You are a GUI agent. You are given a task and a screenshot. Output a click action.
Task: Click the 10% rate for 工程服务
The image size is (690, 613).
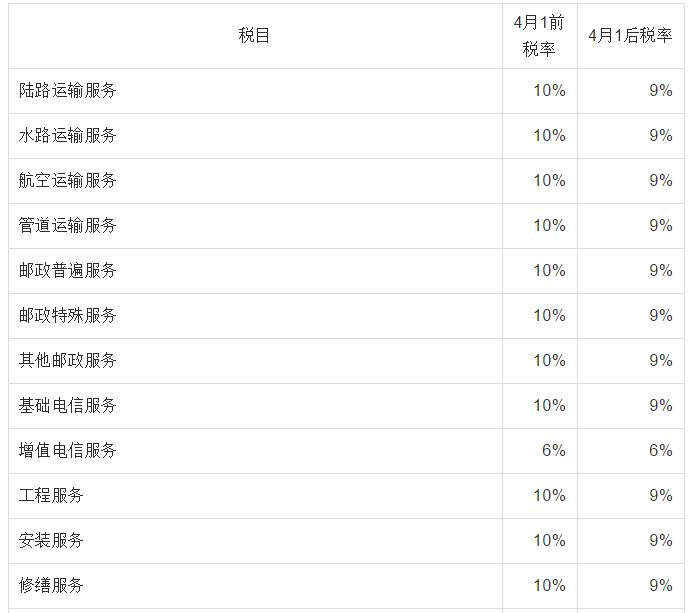coord(549,496)
